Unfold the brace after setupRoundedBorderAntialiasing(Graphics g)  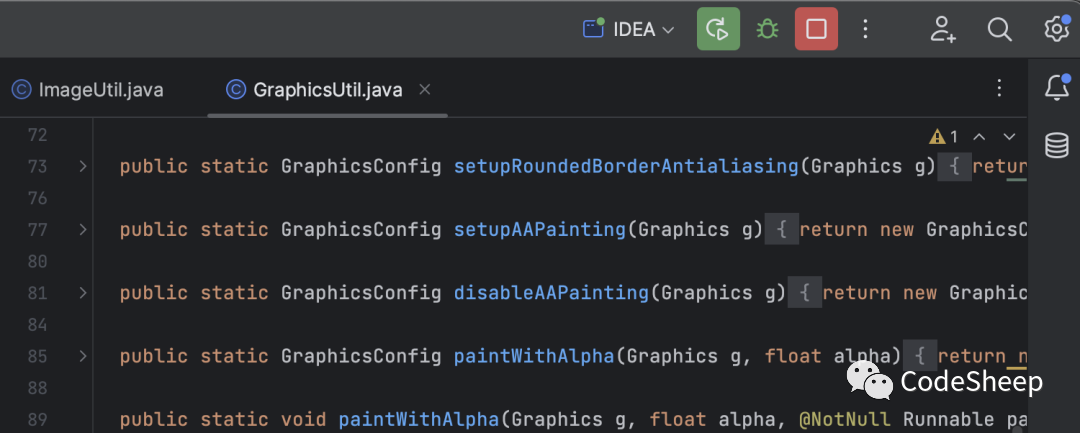click(954, 167)
